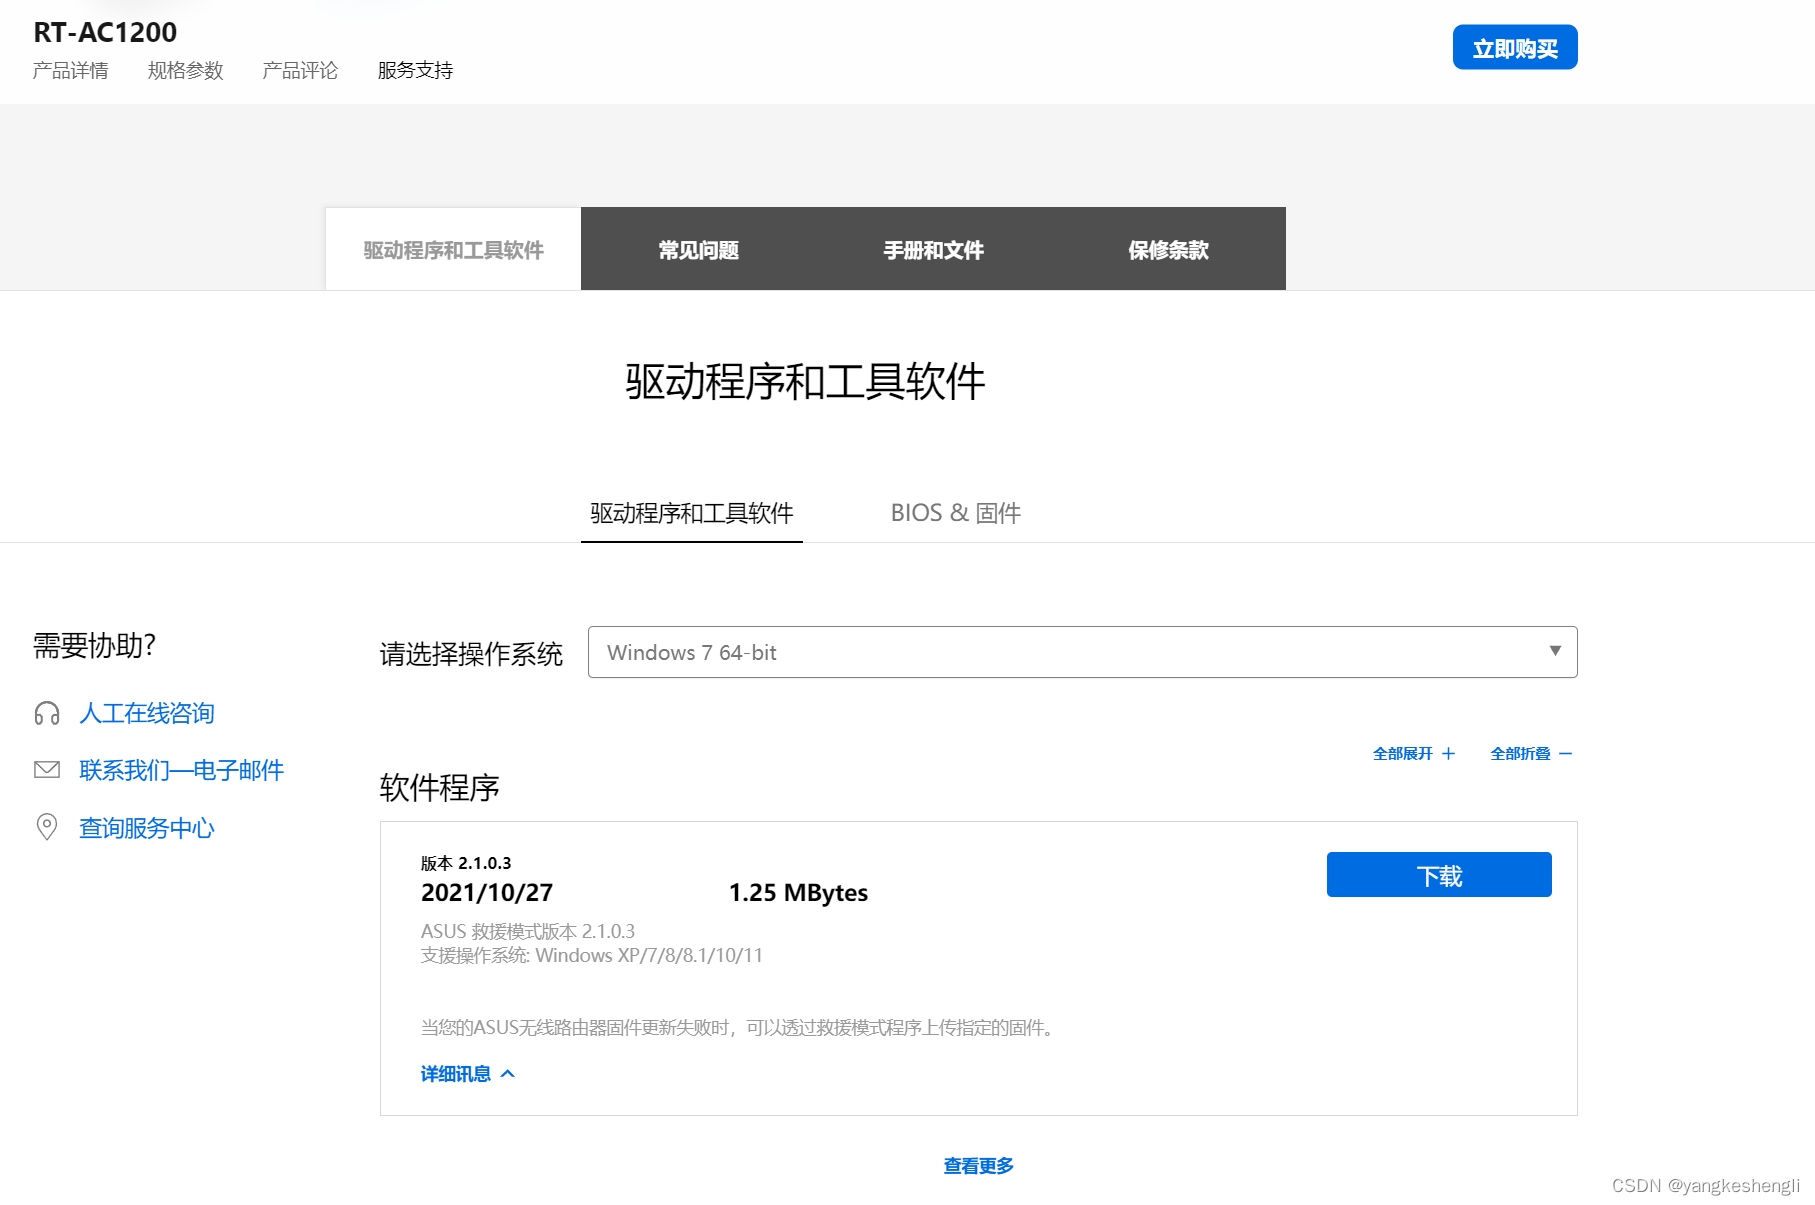Image resolution: width=1815 pixels, height=1205 pixels.
Task: Open the 查询服务中心 link
Action: pos(147,828)
